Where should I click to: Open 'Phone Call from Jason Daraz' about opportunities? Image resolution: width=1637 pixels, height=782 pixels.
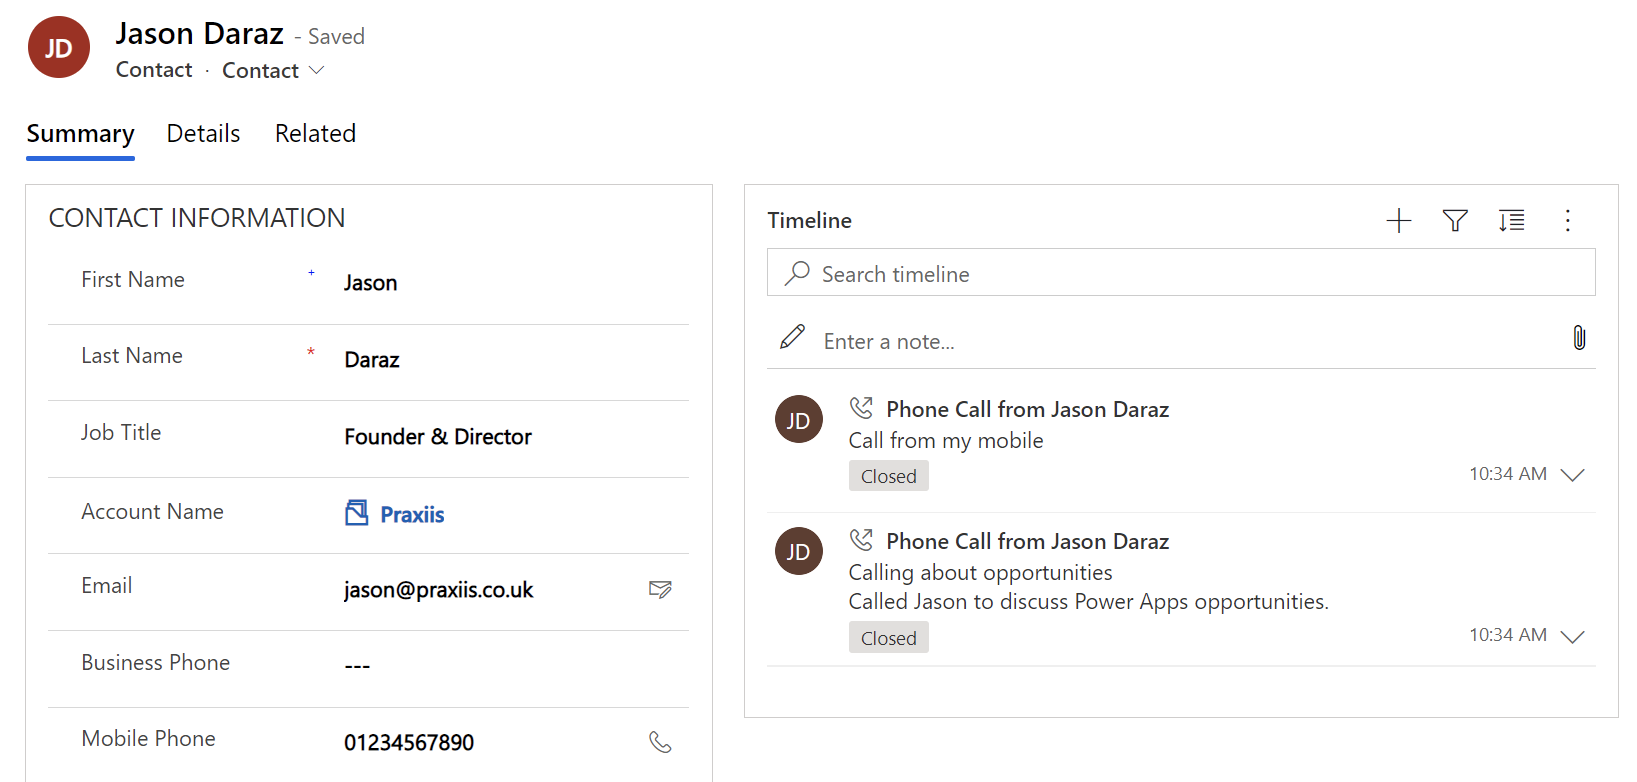click(1027, 541)
